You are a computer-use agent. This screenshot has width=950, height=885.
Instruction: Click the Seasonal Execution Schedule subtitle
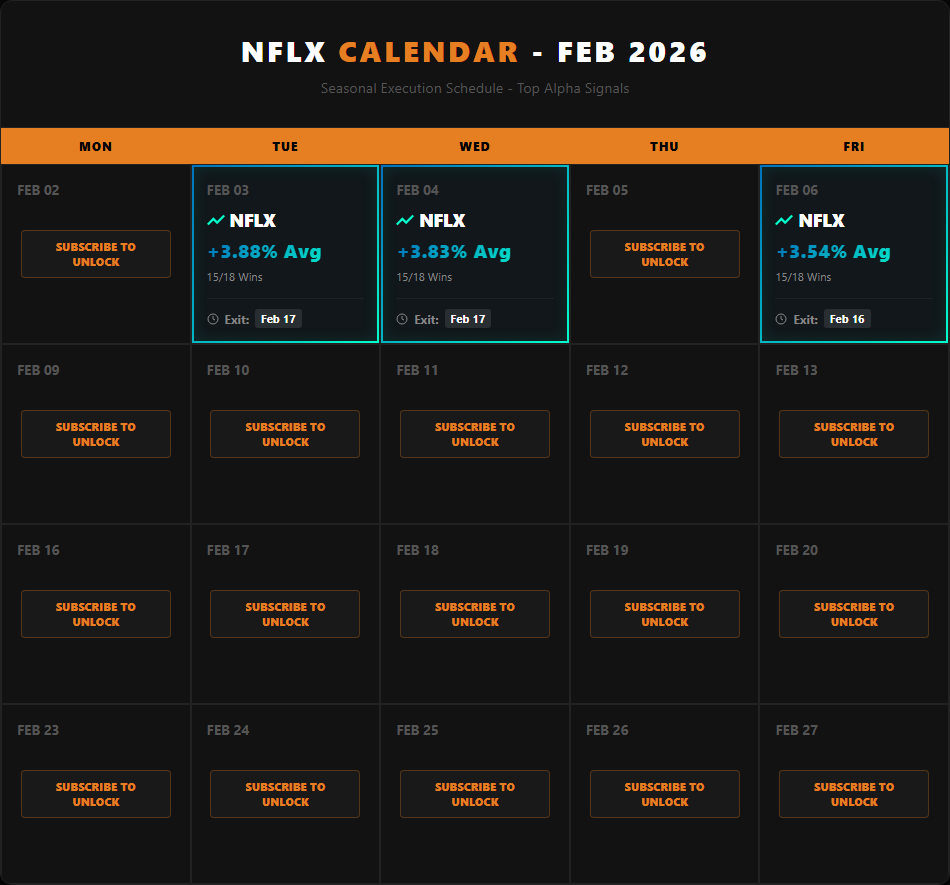point(474,88)
